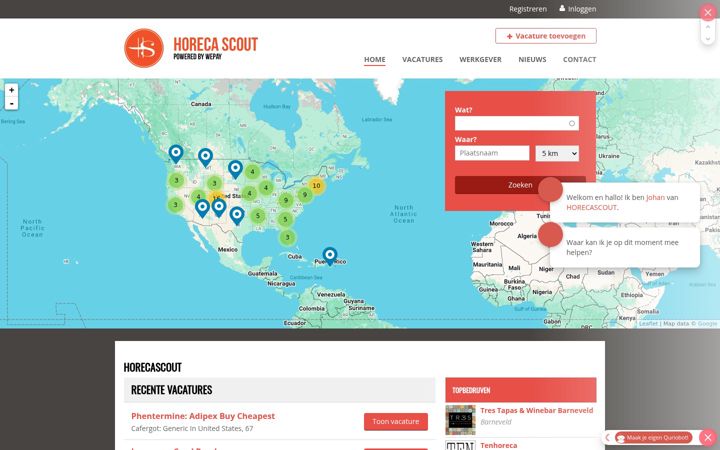This screenshot has height=450, width=720.
Task: Click the 'Barneveld' location text
Action: click(496, 422)
